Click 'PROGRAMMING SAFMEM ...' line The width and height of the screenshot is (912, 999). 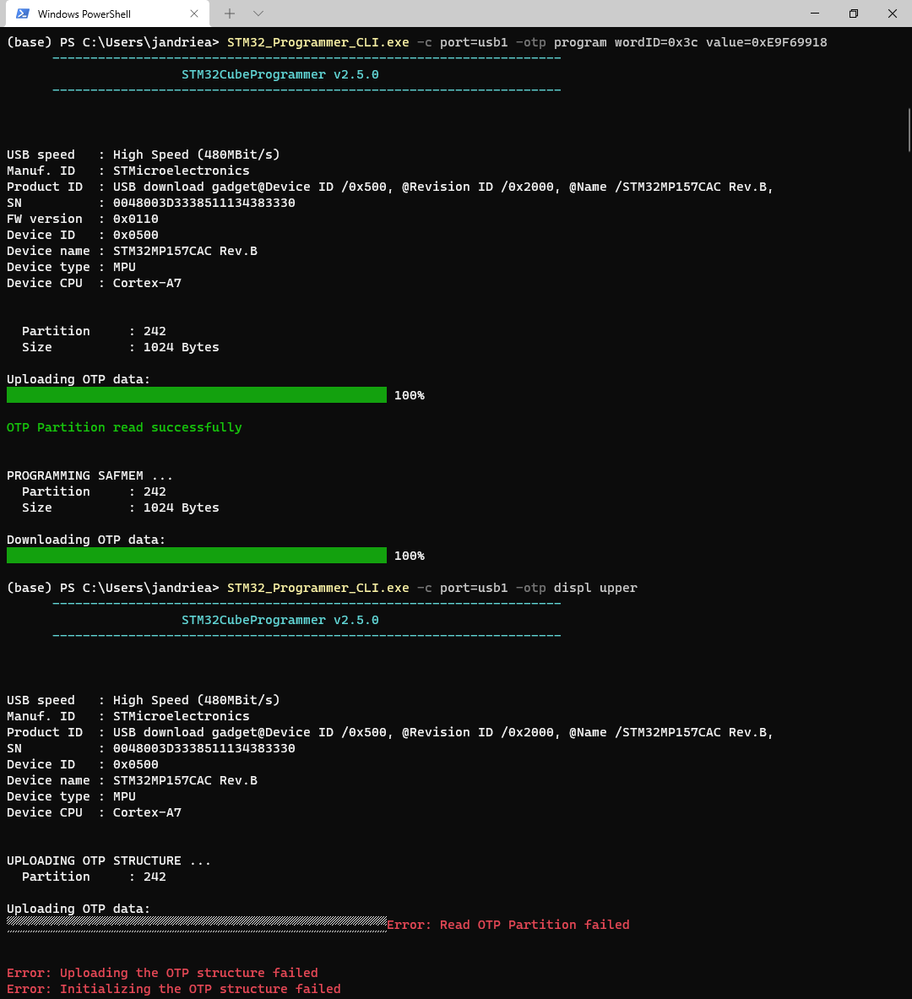coord(89,475)
